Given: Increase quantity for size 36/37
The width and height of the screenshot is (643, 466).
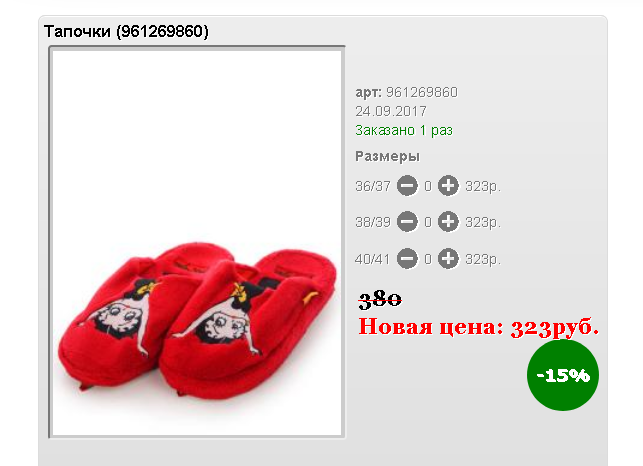Looking at the screenshot, I should (x=448, y=186).
